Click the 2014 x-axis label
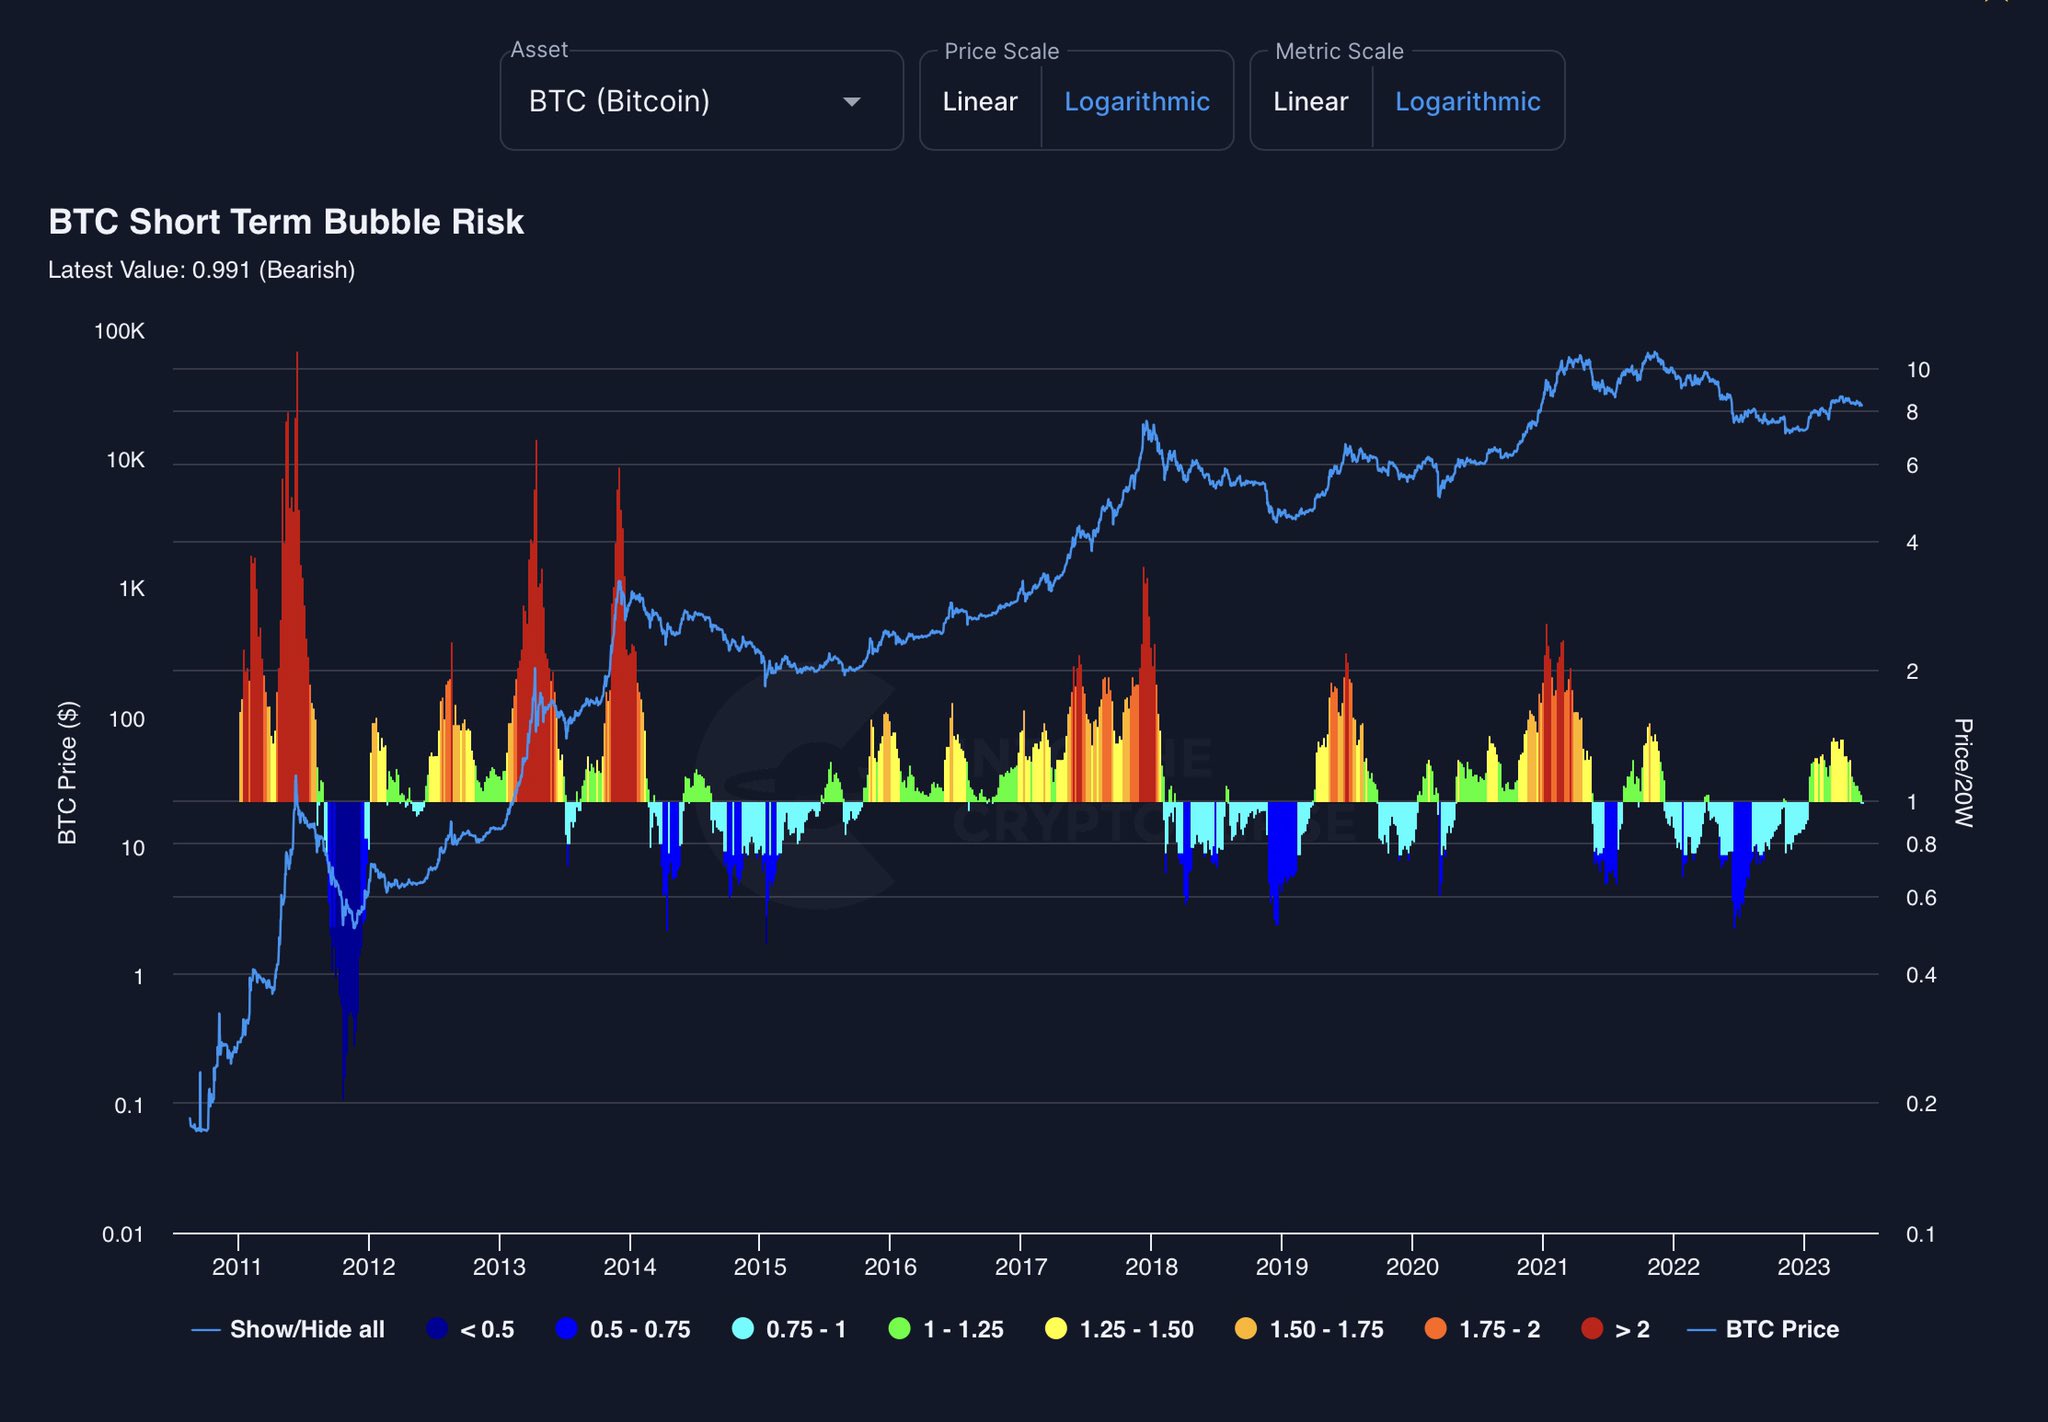The width and height of the screenshot is (2048, 1422). coord(629,1267)
